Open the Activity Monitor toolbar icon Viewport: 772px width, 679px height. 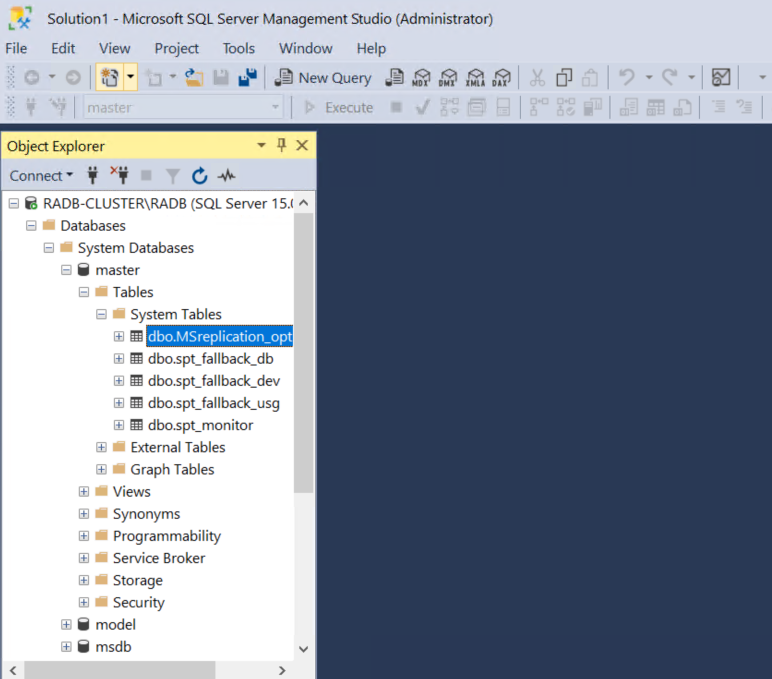721,77
